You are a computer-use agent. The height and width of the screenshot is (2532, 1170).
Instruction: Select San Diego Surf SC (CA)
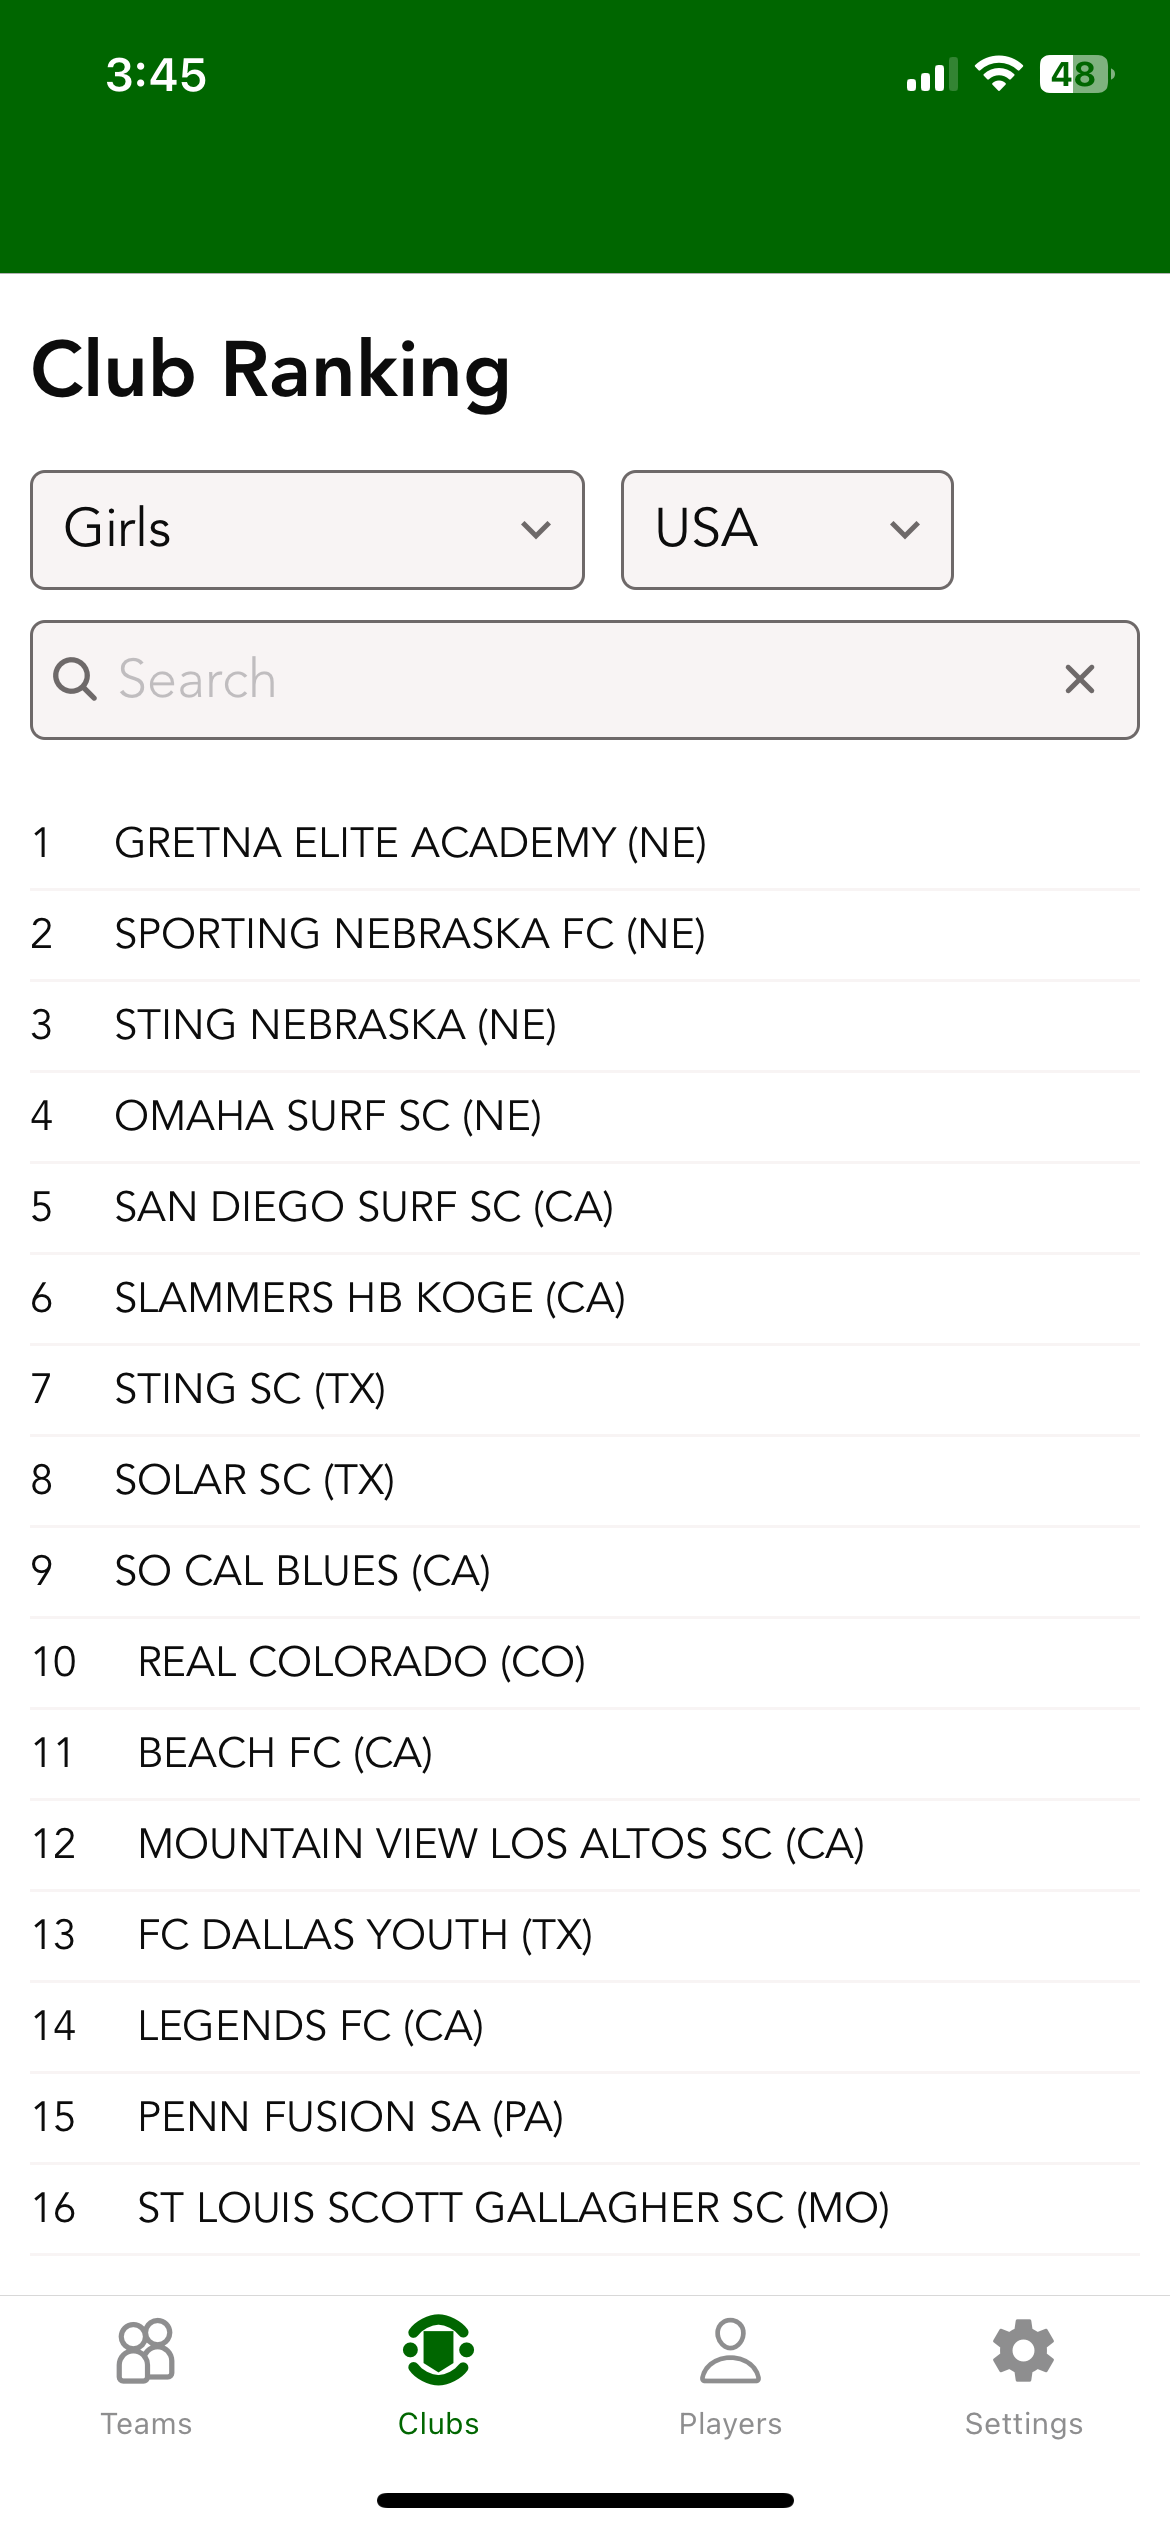pyautogui.click(x=364, y=1207)
